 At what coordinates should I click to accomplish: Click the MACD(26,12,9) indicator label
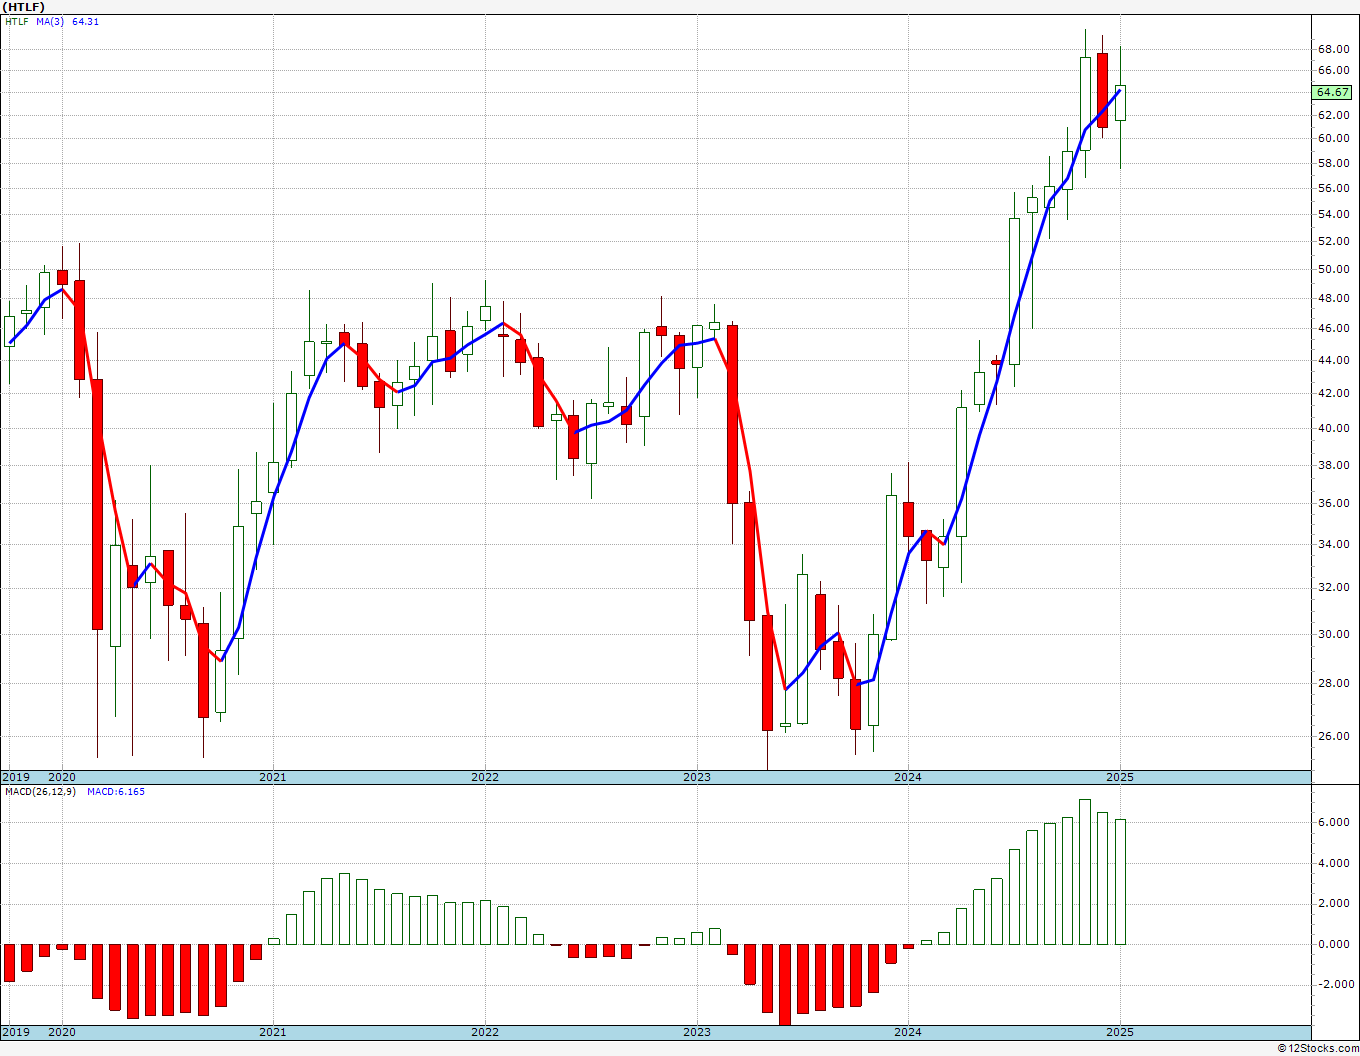coord(40,792)
